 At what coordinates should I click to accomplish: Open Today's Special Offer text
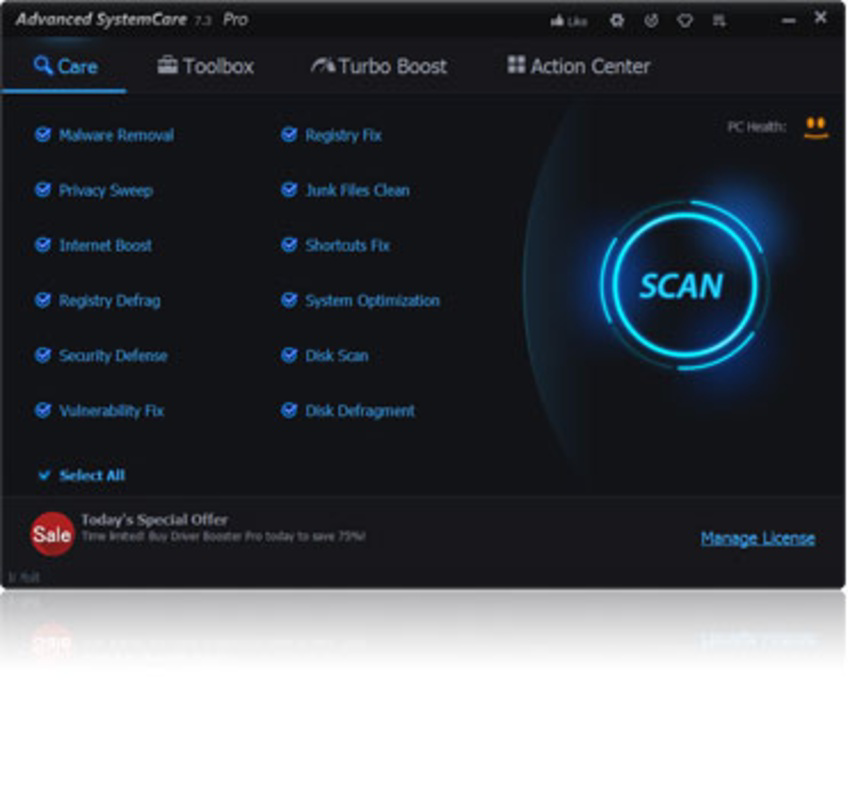(x=154, y=519)
